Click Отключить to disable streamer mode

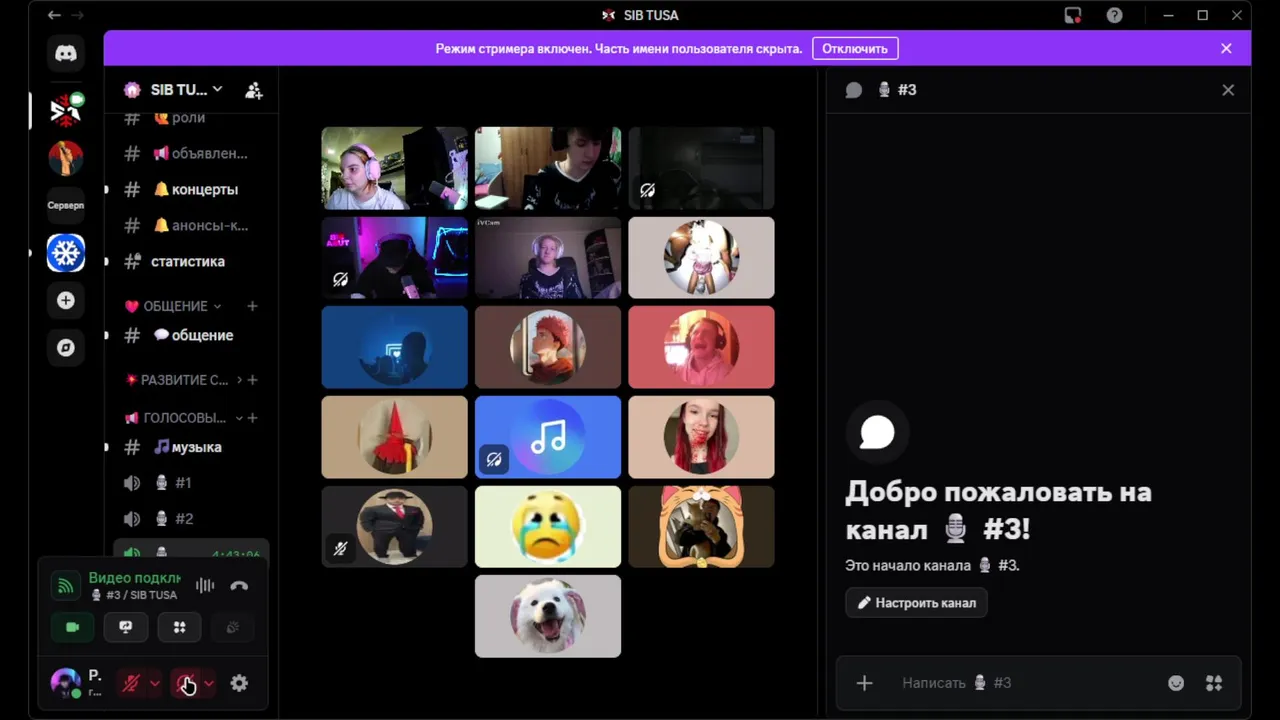[855, 48]
